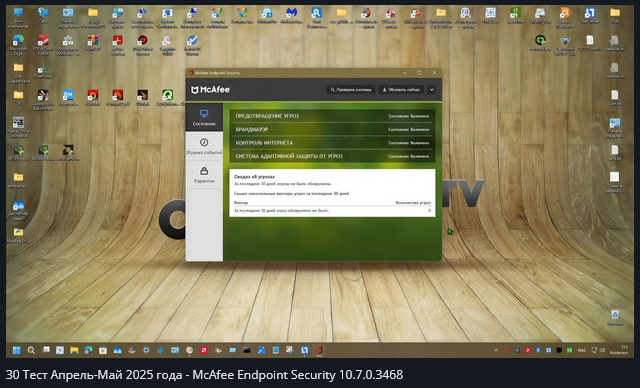Click the Вектор column header
Viewport: 640px width, 388px height.
[x=241, y=202]
